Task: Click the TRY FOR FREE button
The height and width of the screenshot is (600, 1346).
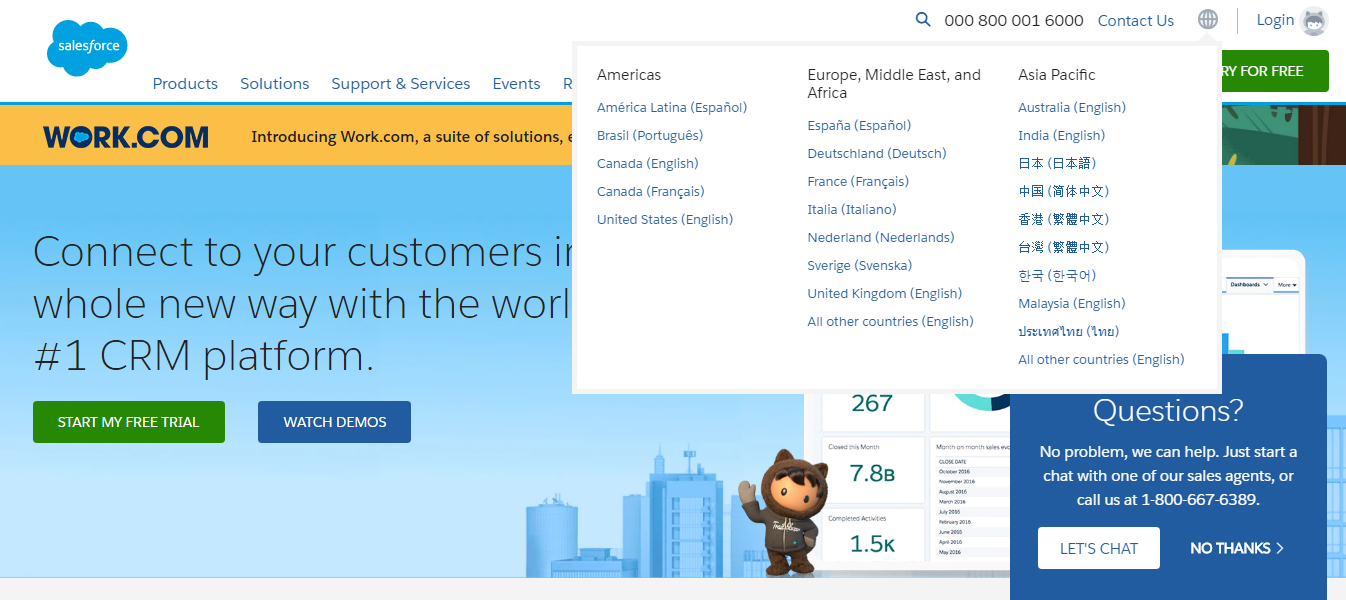Action: [x=1273, y=71]
